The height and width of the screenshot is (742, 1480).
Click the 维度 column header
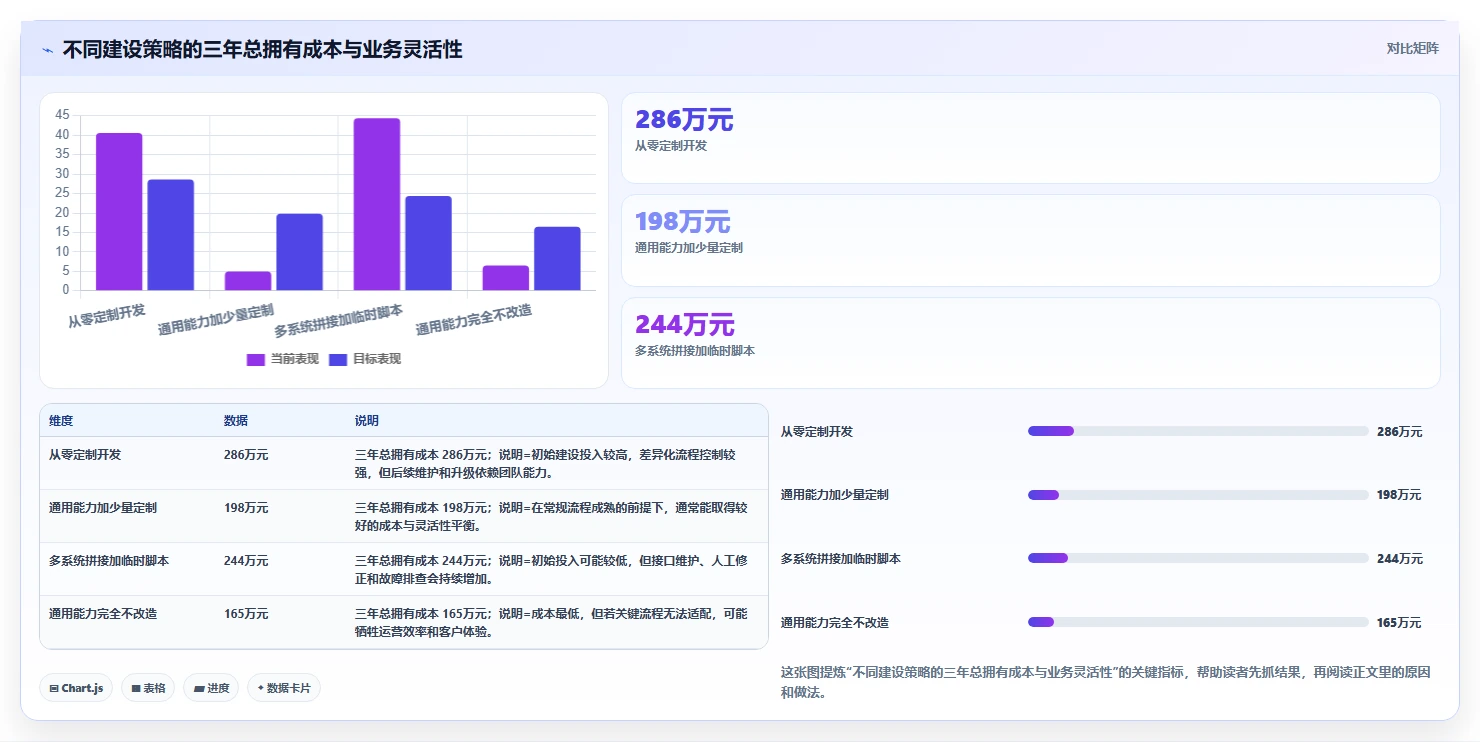pyautogui.click(x=61, y=421)
